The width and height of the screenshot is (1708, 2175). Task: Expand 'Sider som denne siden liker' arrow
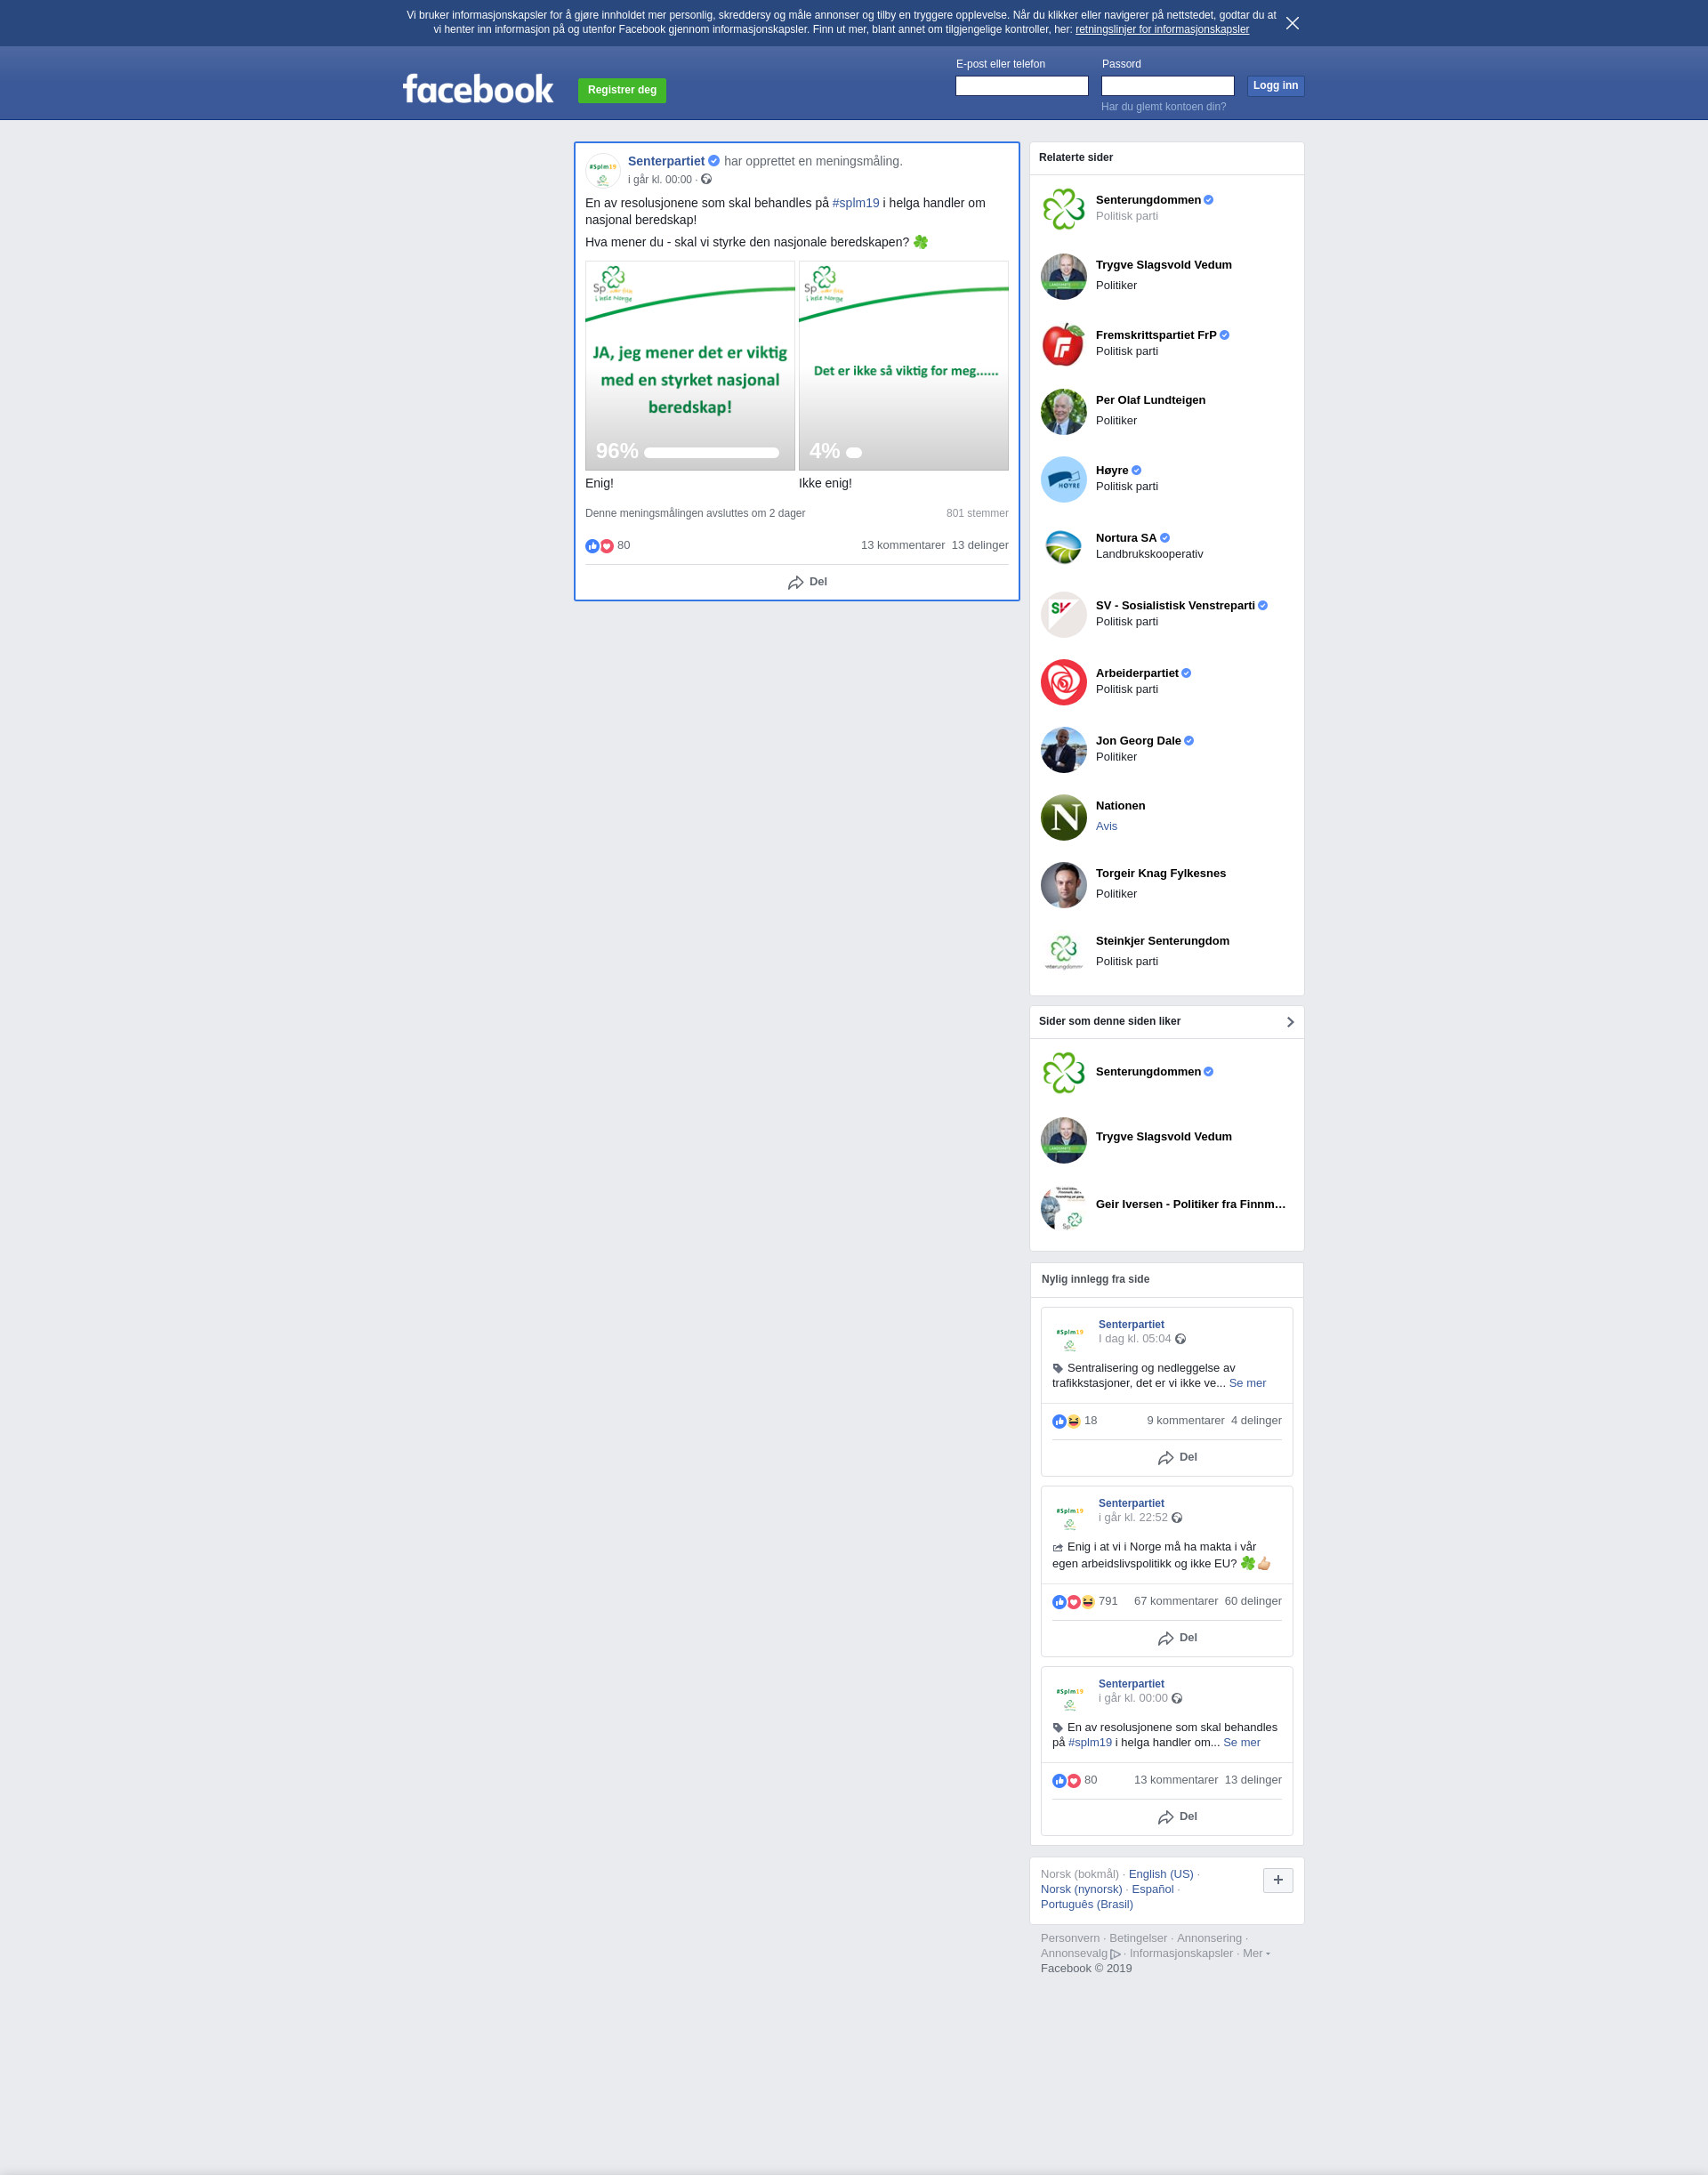[x=1290, y=1022]
